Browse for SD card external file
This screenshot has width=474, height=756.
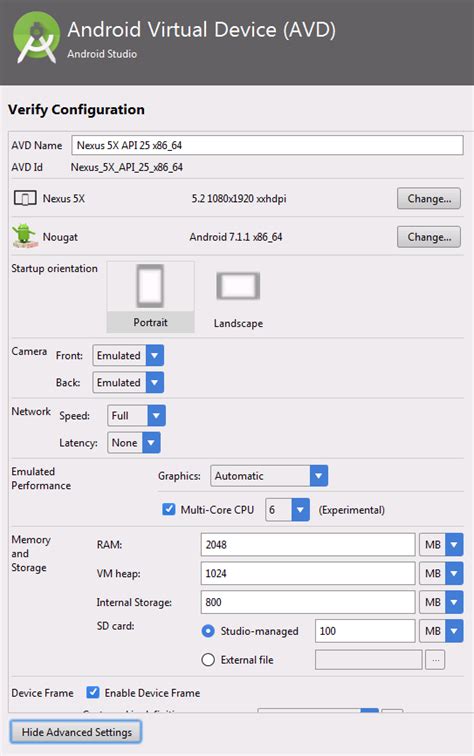(435, 660)
